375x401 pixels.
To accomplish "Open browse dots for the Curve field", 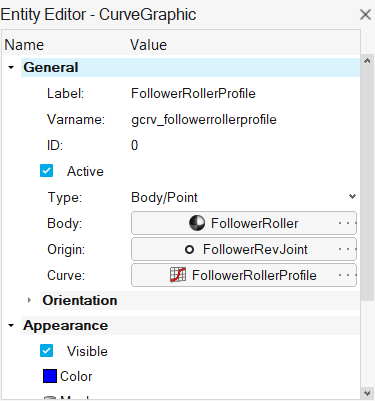I will pos(347,275).
